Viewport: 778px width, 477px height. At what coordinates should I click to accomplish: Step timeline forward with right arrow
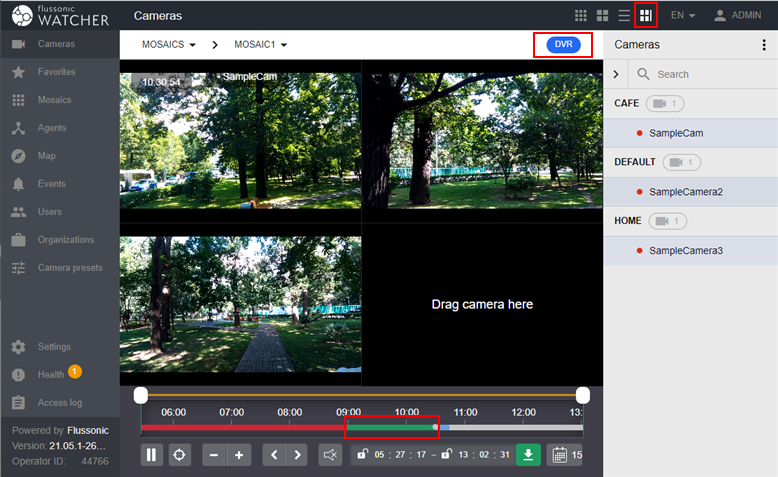[x=297, y=455]
